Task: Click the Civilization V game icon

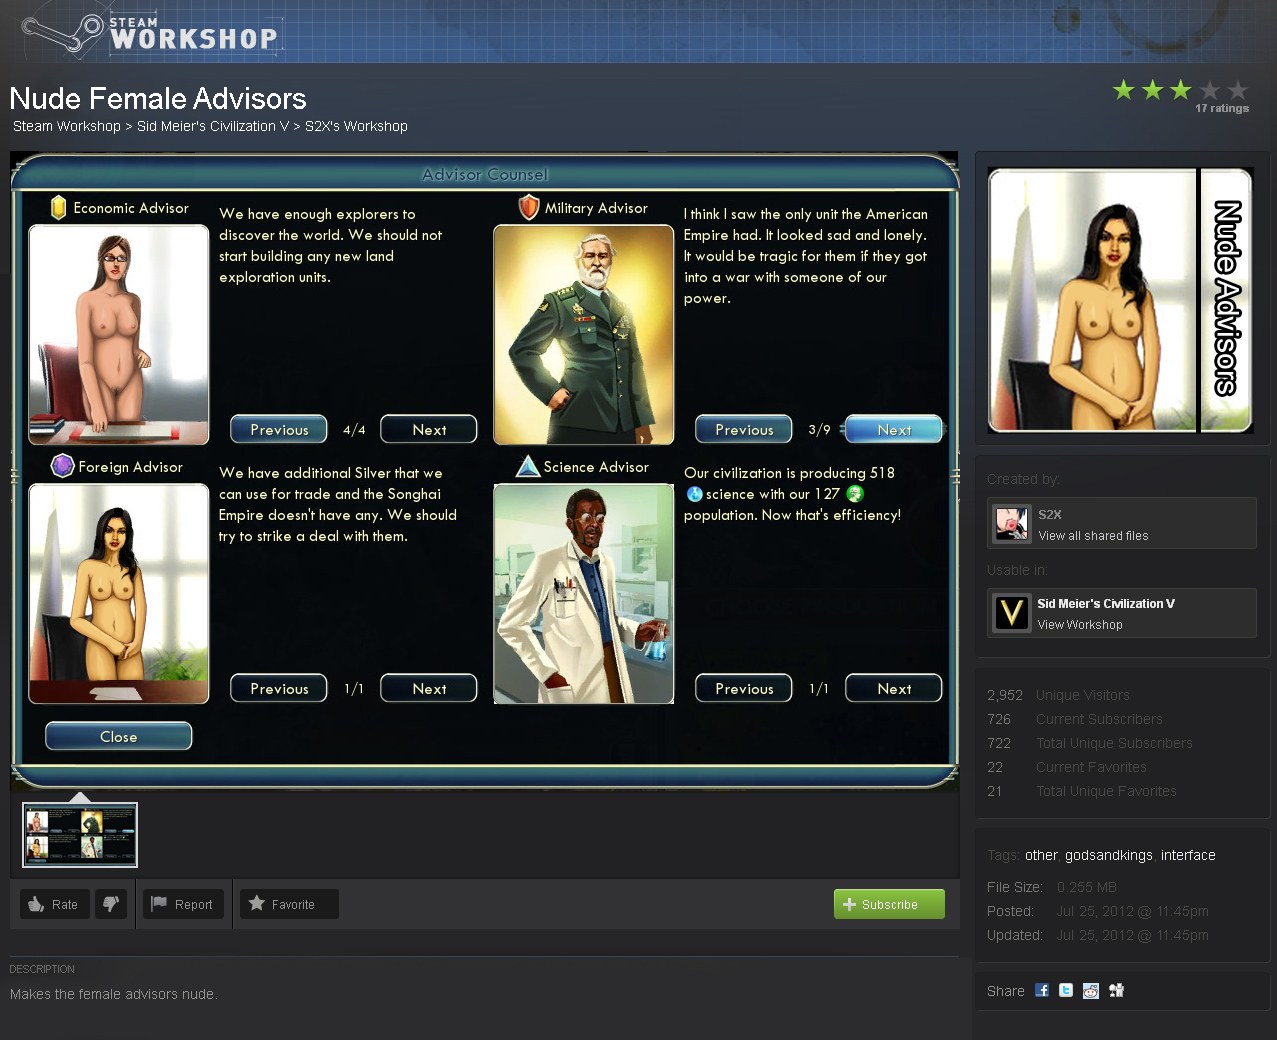Action: pyautogui.click(x=1012, y=612)
